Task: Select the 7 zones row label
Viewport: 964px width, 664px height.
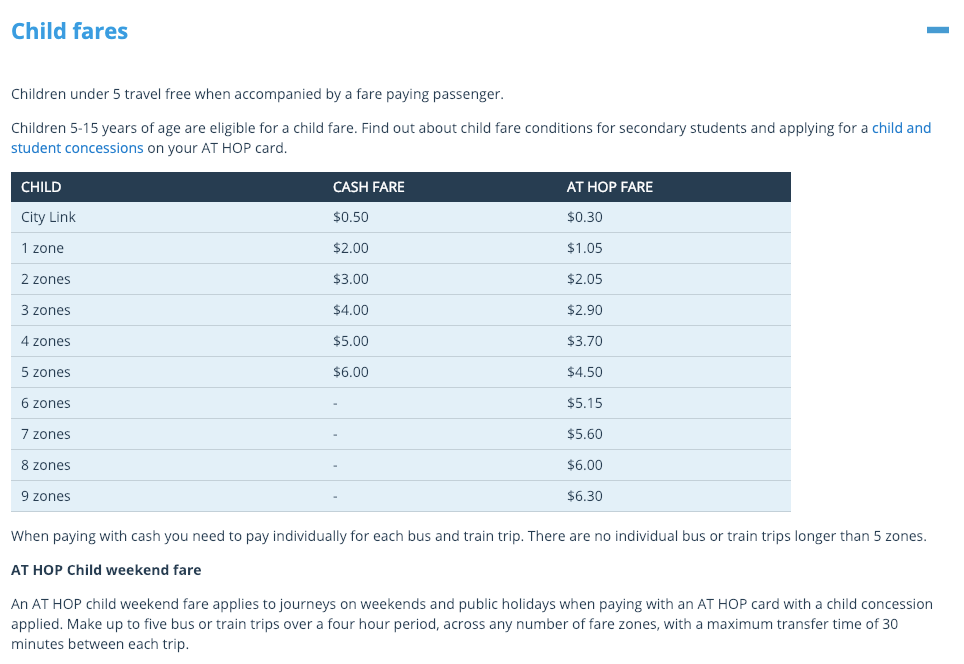Action: [45, 434]
